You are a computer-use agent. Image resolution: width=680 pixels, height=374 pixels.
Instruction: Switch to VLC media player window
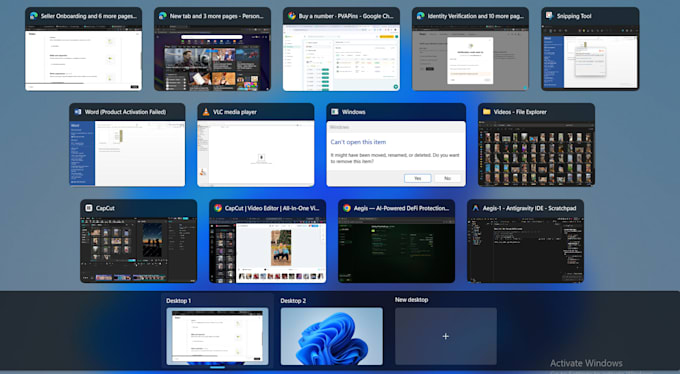pos(256,145)
